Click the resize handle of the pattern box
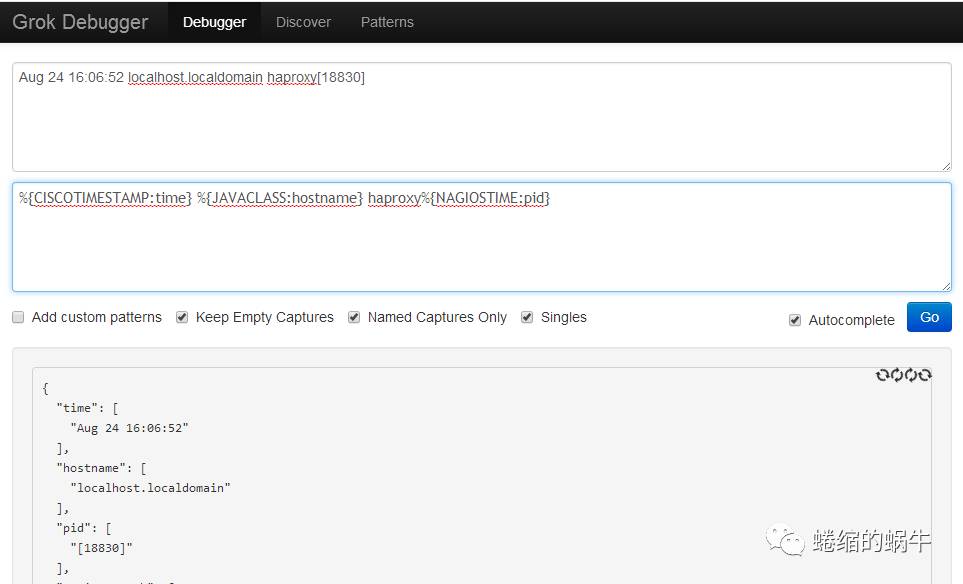The height and width of the screenshot is (584, 963). click(945, 285)
